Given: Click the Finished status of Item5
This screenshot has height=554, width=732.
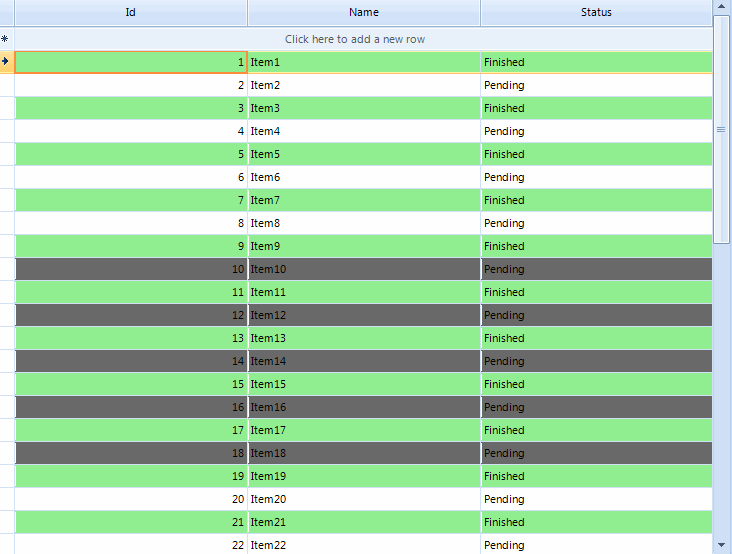Looking at the screenshot, I should (x=596, y=154).
